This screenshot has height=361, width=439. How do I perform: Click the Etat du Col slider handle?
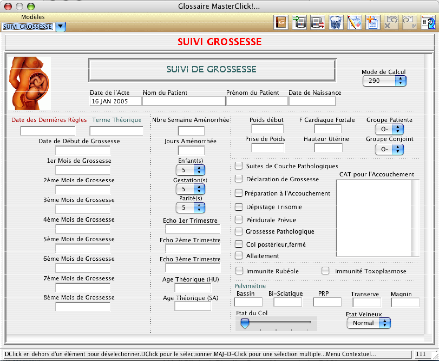245,323
